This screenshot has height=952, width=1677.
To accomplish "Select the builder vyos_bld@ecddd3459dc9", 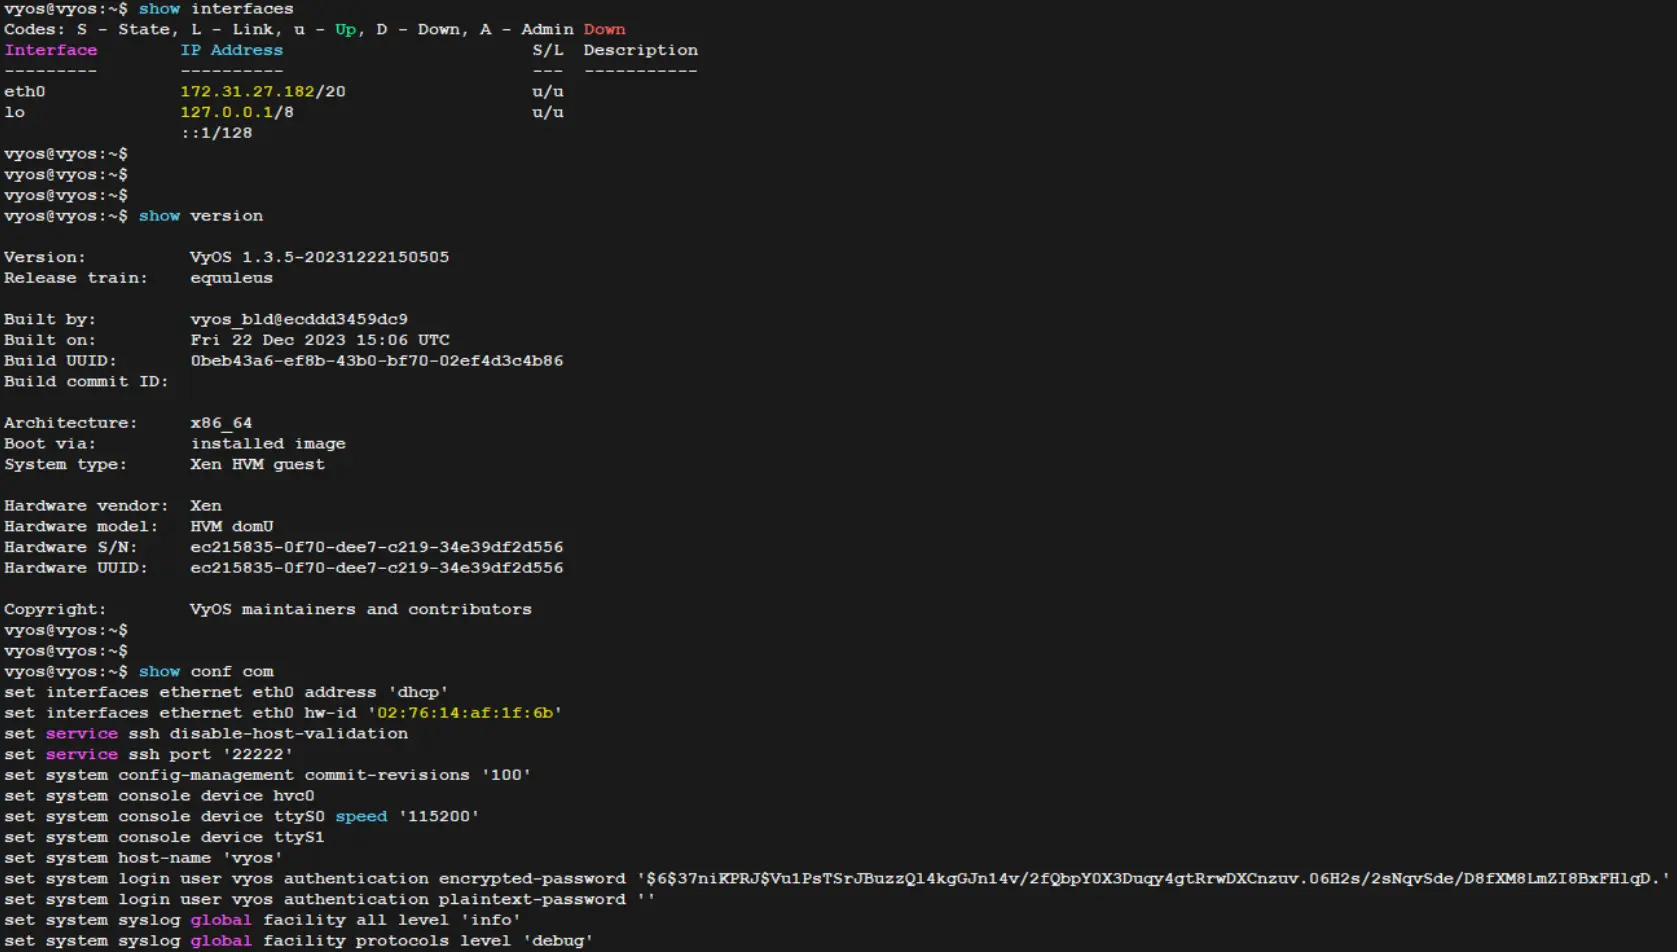I will [299, 319].
